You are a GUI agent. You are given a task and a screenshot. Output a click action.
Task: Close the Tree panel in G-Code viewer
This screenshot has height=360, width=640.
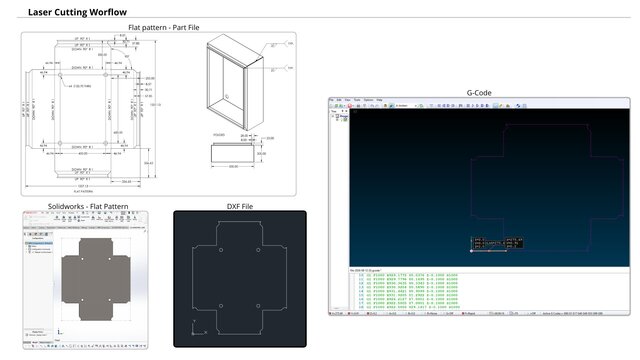(x=346, y=111)
